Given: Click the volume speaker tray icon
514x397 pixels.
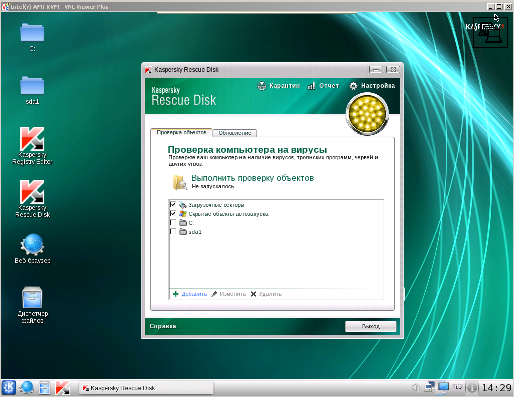Looking at the screenshot, I should pos(415,387).
